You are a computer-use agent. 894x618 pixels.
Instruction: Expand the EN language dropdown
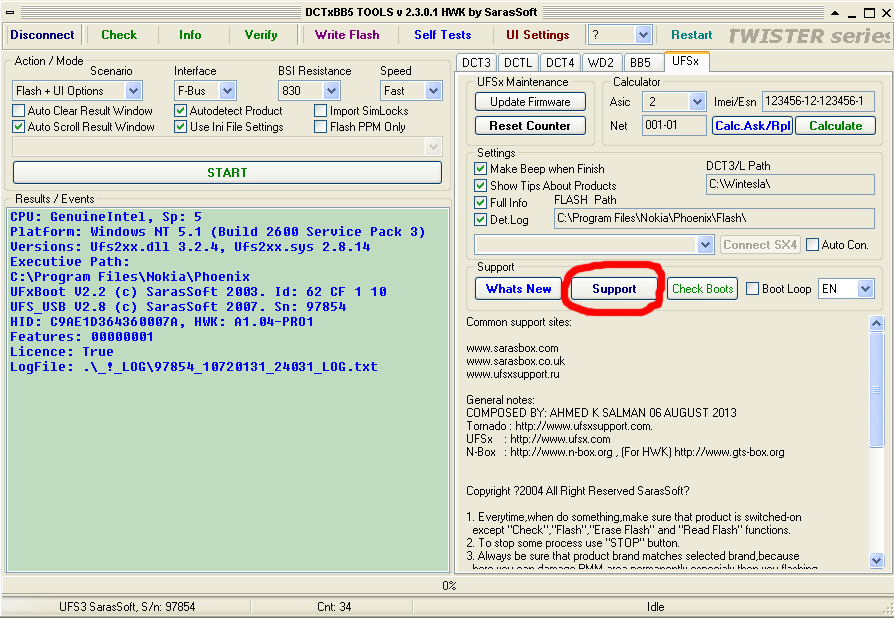[865, 288]
